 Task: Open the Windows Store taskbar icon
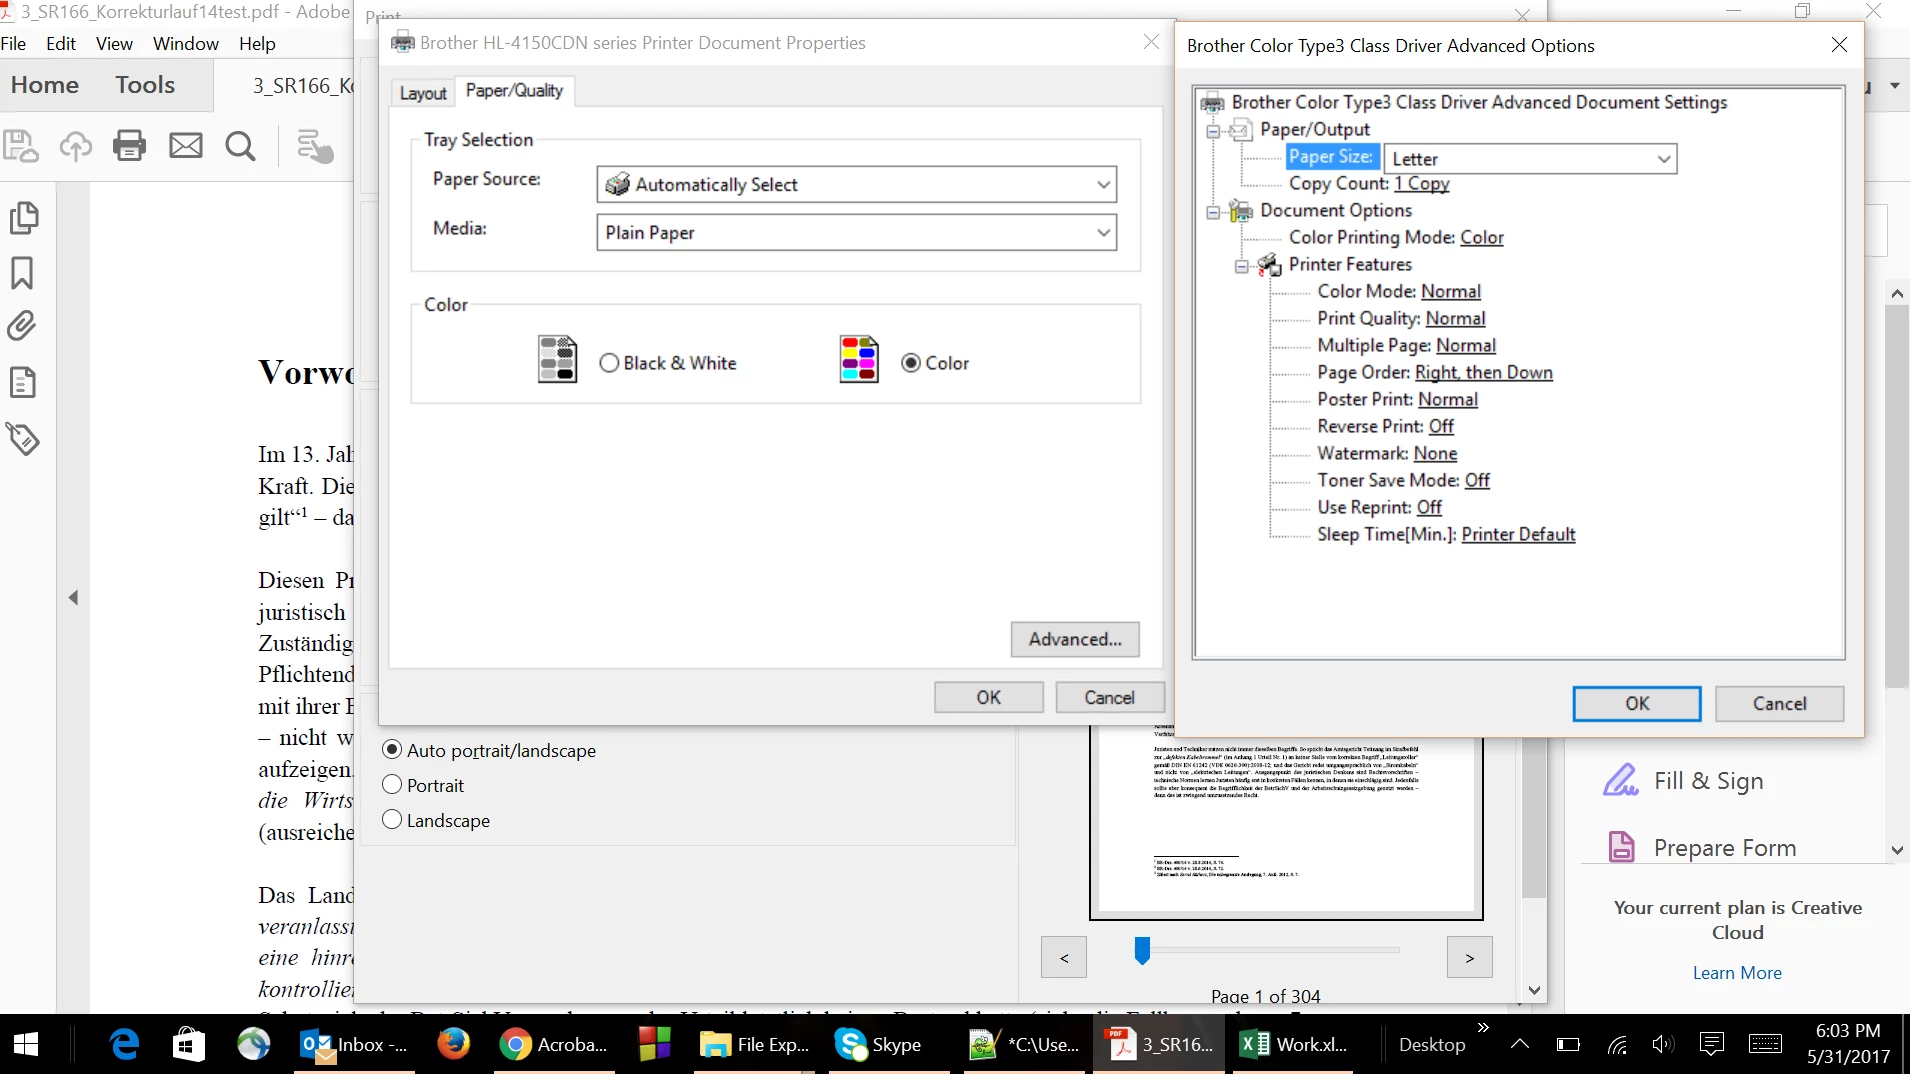189,1045
